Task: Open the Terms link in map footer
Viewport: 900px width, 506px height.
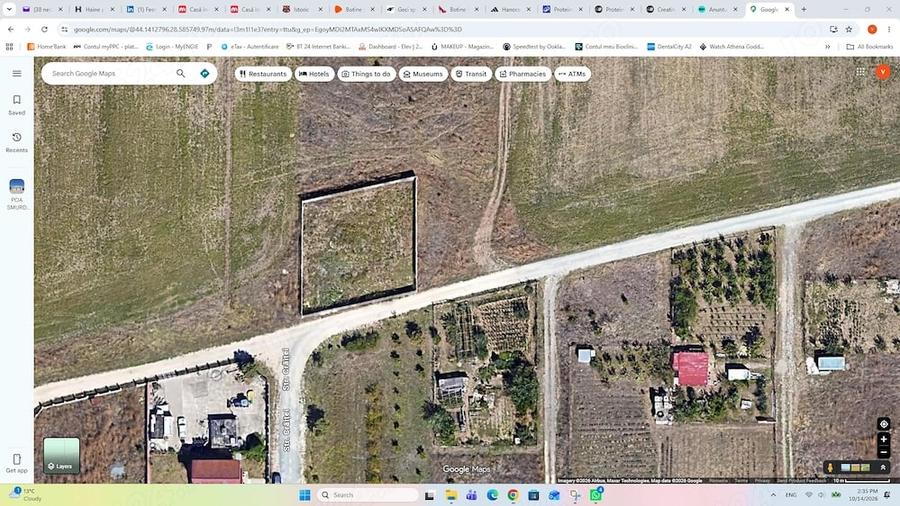Action: [x=741, y=481]
